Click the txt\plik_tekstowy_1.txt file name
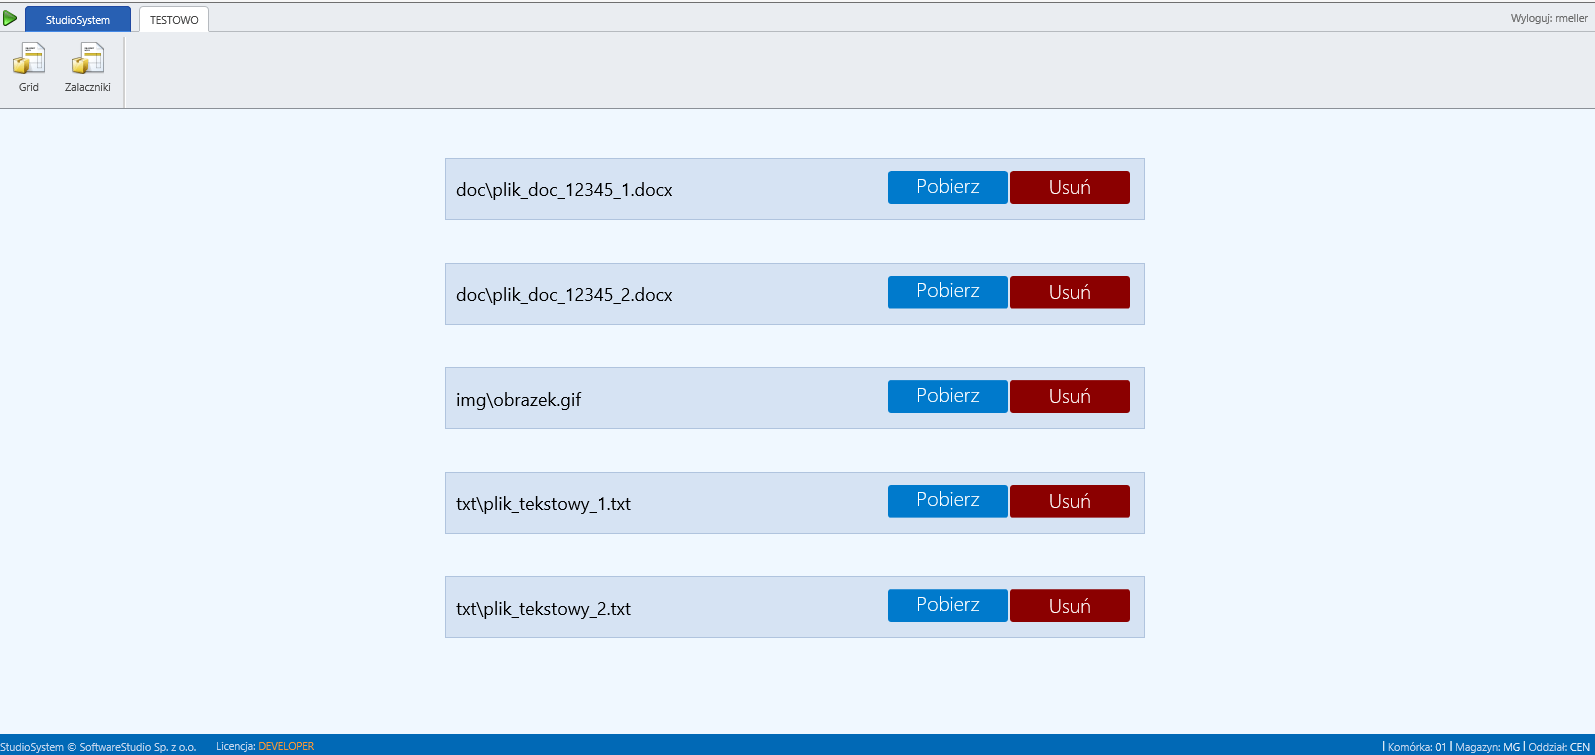Screen dimensions: 1595x755 click(543, 504)
